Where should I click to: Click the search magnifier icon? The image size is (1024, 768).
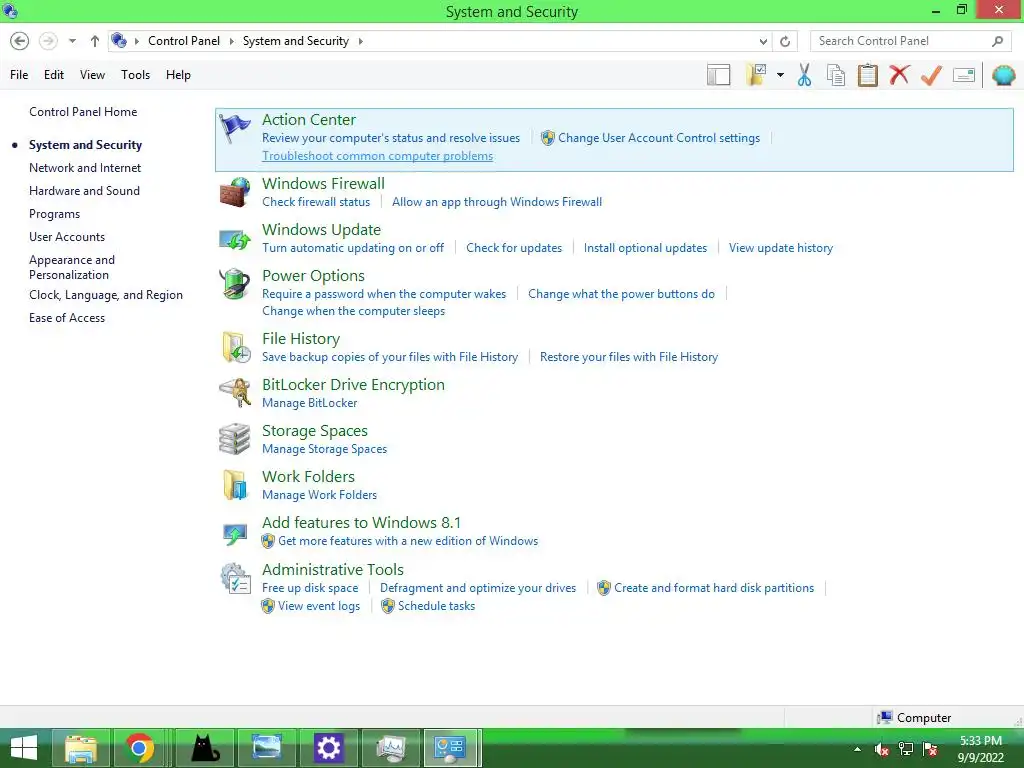point(997,41)
